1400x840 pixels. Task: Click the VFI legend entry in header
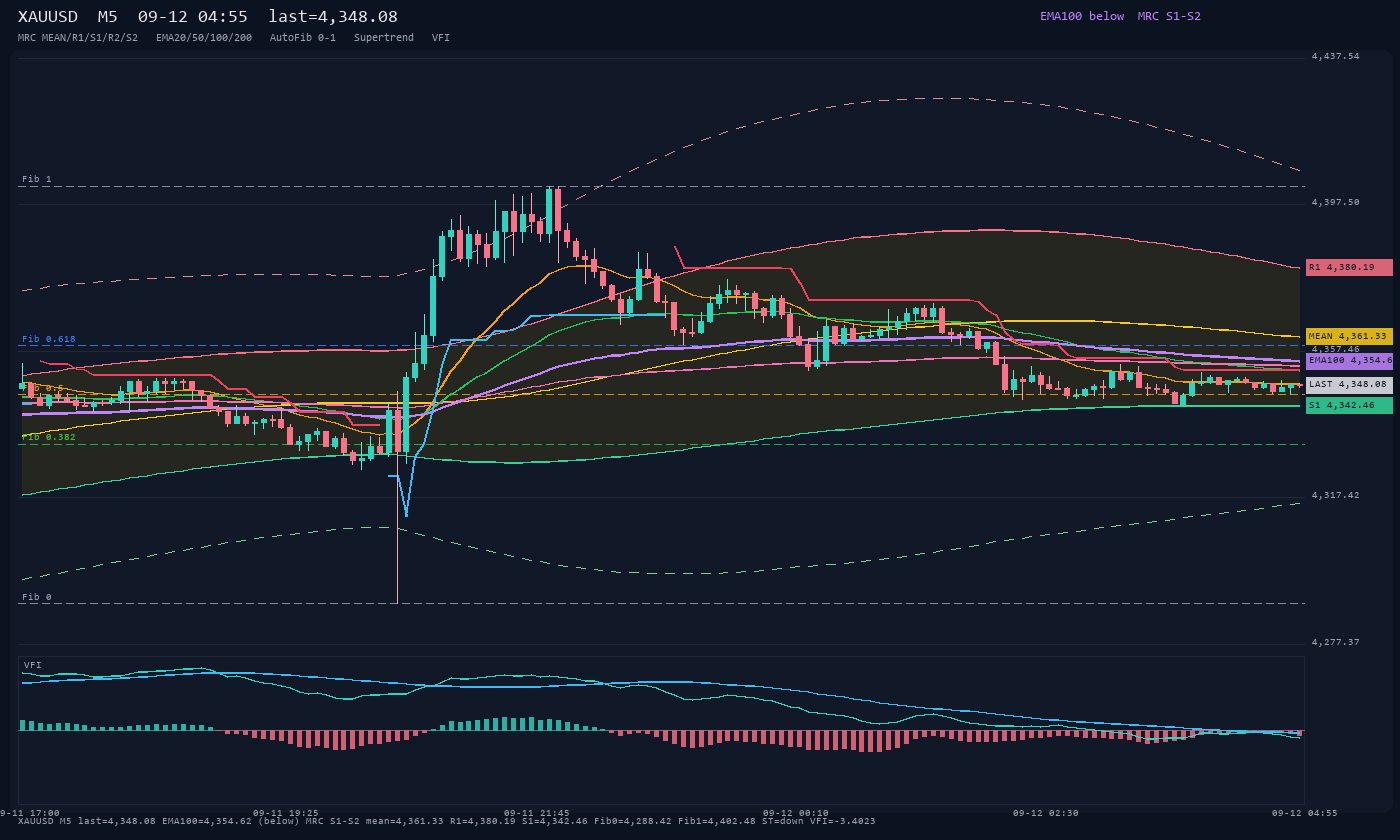point(441,38)
